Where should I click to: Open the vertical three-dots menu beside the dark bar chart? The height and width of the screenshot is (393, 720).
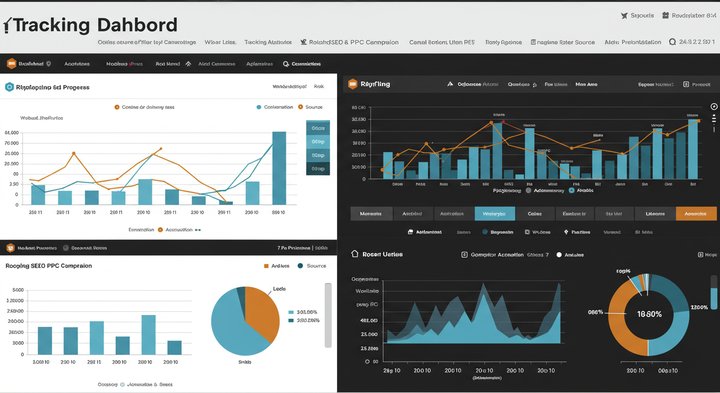pos(714,123)
